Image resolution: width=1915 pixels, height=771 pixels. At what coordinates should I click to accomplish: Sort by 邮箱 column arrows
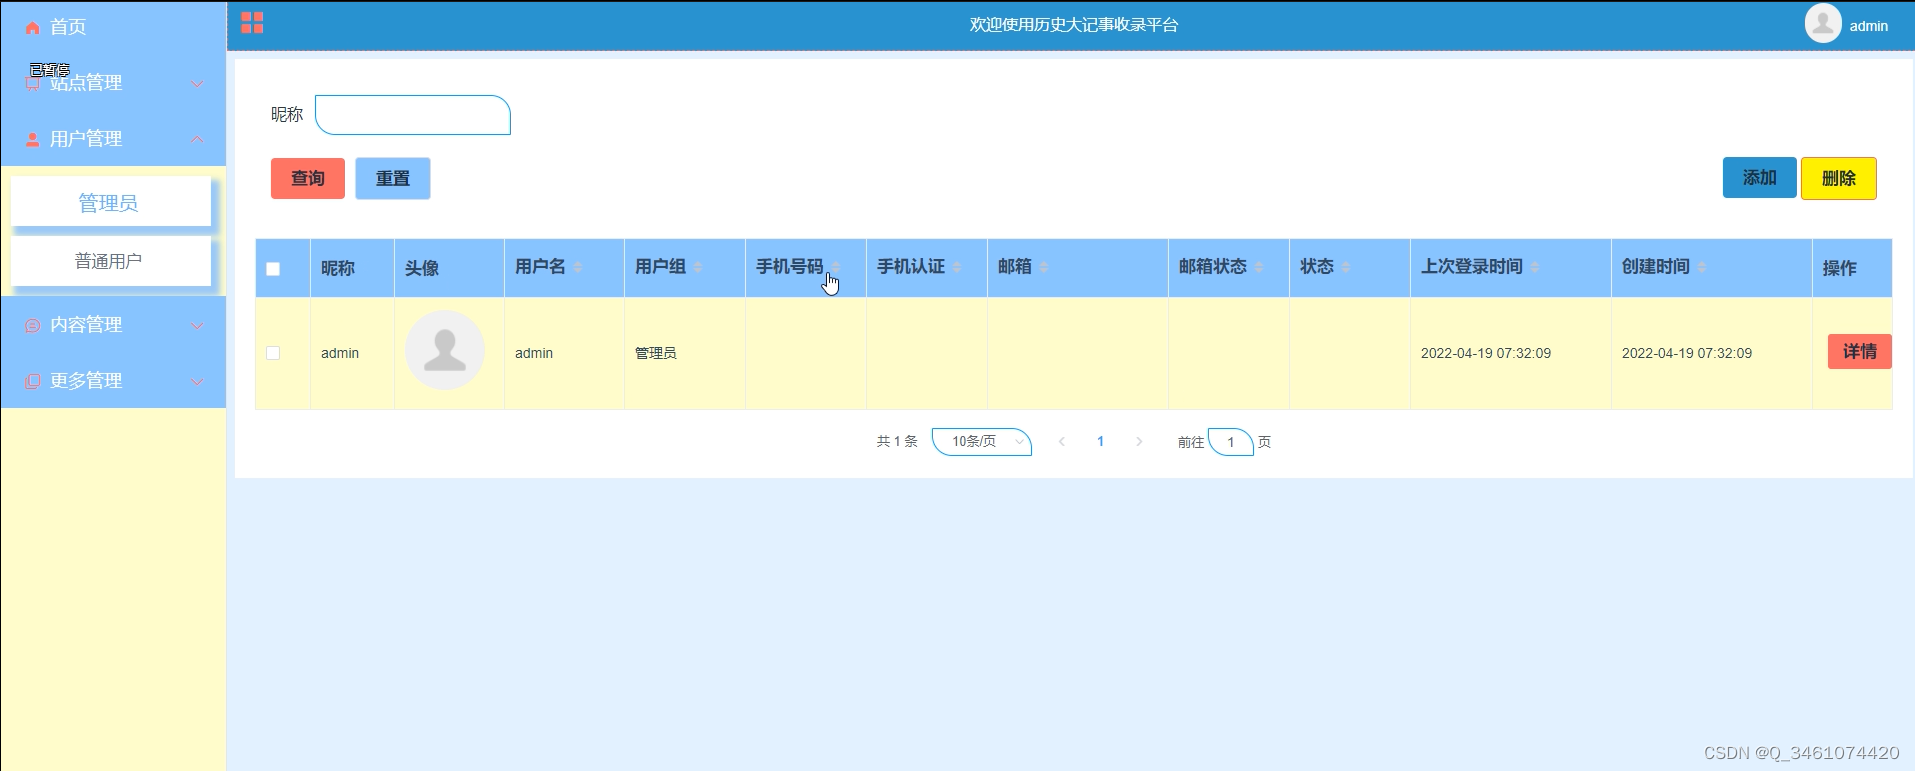click(1044, 267)
